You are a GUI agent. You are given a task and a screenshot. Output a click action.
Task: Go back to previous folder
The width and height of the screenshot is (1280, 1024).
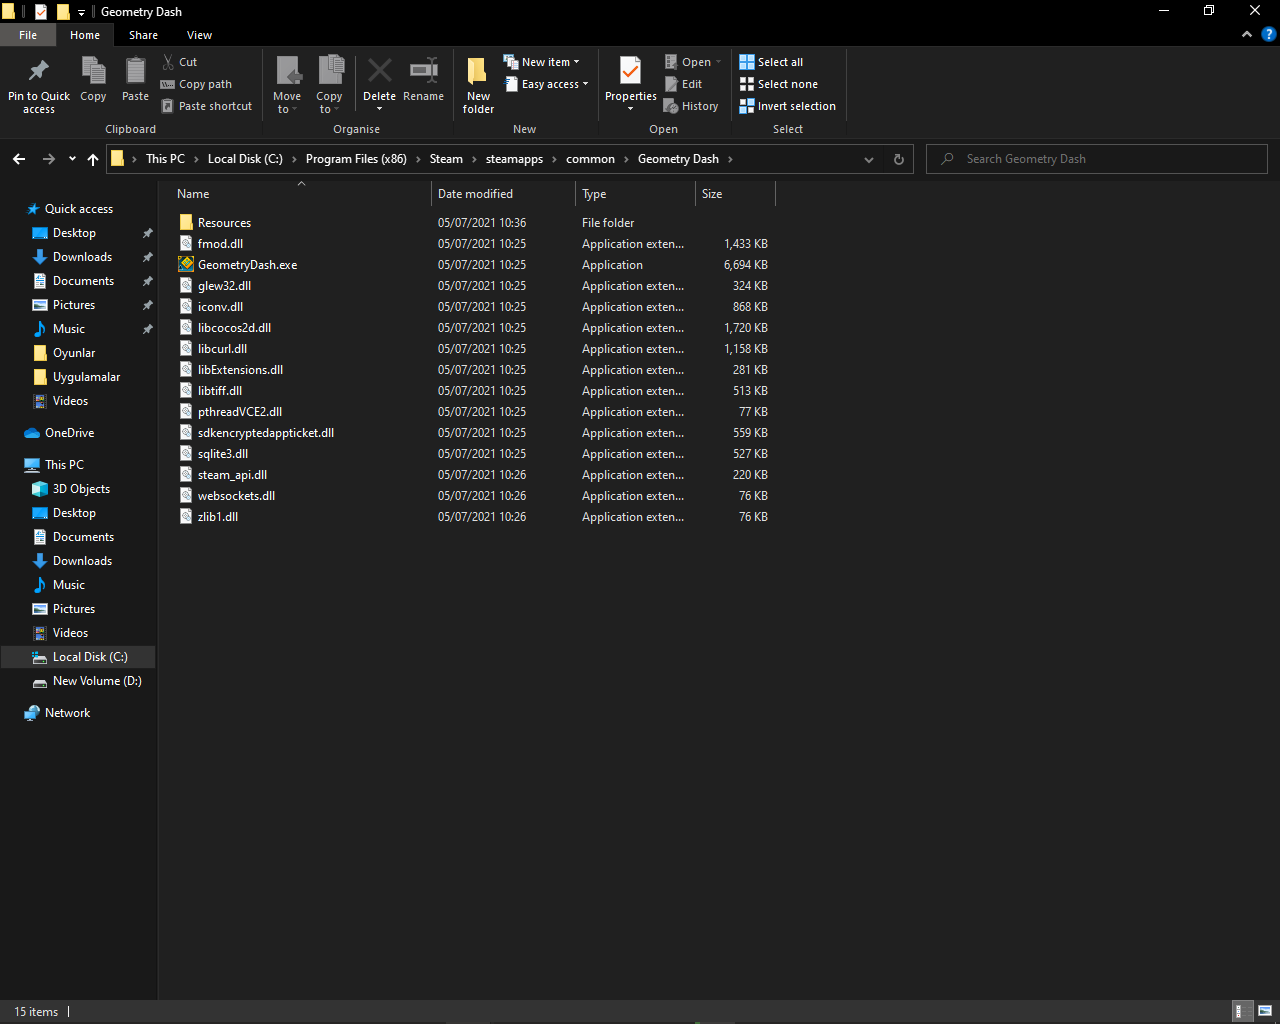(x=19, y=159)
